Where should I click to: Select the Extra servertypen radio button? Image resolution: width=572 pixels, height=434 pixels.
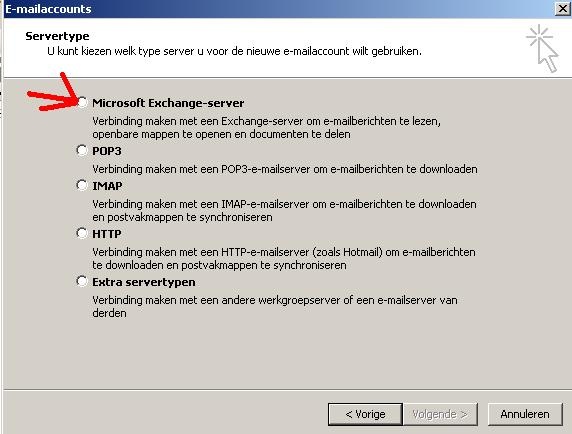(x=82, y=281)
